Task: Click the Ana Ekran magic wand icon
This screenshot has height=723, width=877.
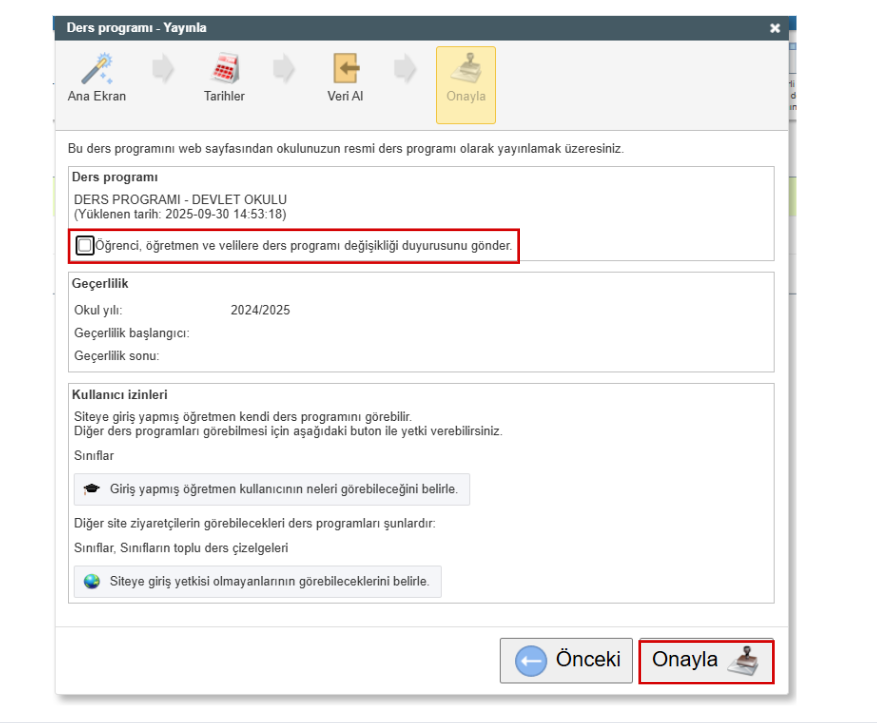Action: tap(96, 68)
